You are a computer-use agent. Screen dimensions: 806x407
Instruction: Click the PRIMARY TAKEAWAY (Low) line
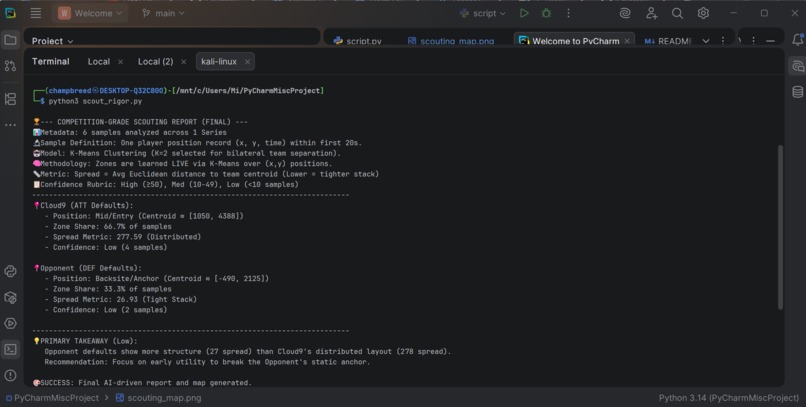(x=85, y=341)
